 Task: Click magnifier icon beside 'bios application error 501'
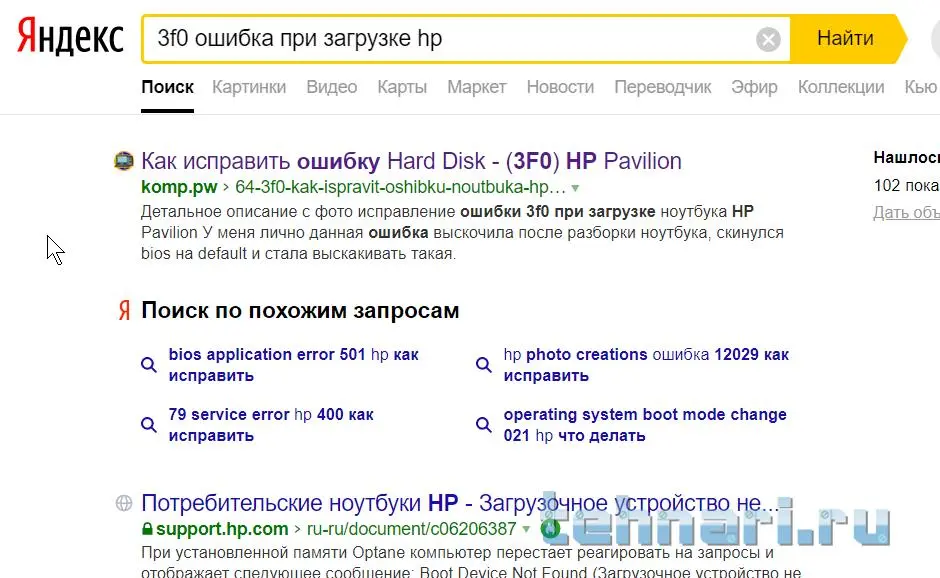pos(149,365)
